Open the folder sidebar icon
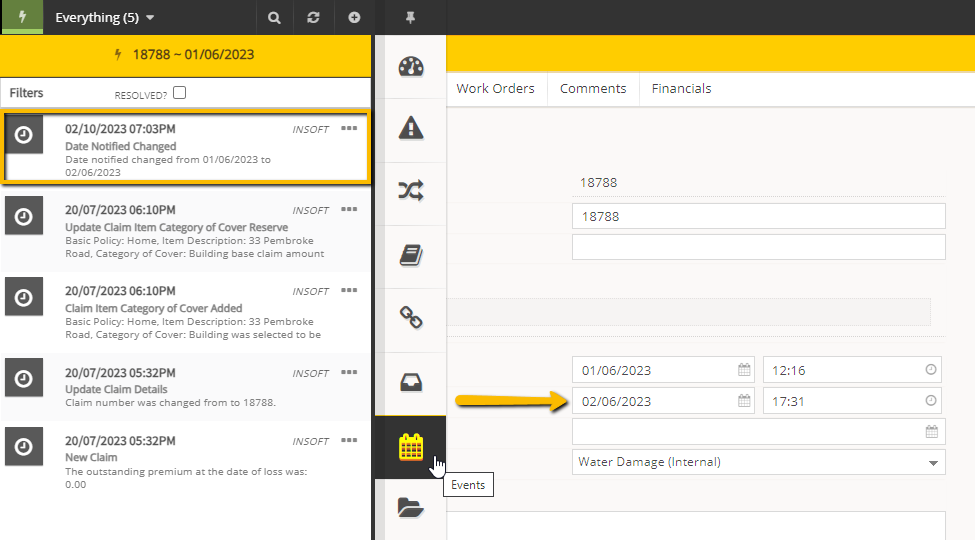Viewport: 975px width, 540px height. (x=411, y=508)
